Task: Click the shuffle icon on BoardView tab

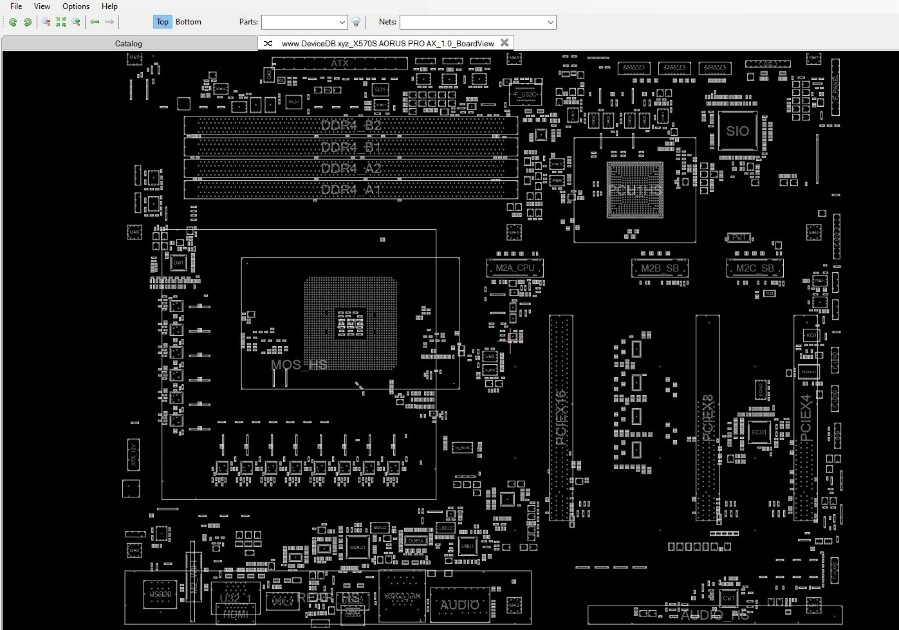Action: pos(268,43)
